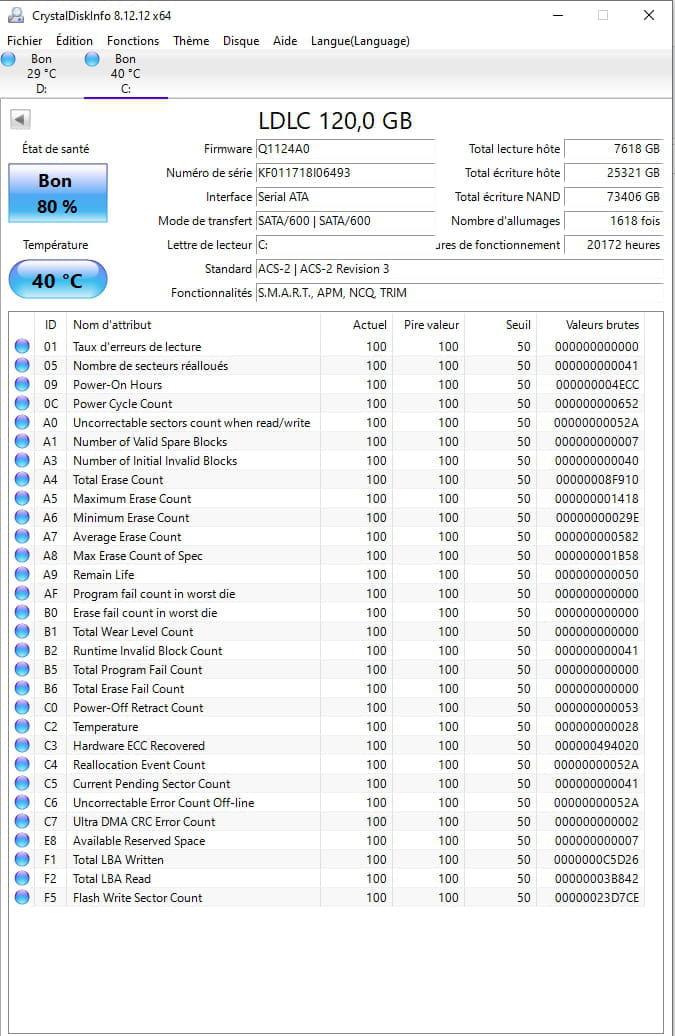Click the CrystalDiskInfo app icon in title bar
The width and height of the screenshot is (675, 1036).
pyautogui.click(x=15, y=15)
